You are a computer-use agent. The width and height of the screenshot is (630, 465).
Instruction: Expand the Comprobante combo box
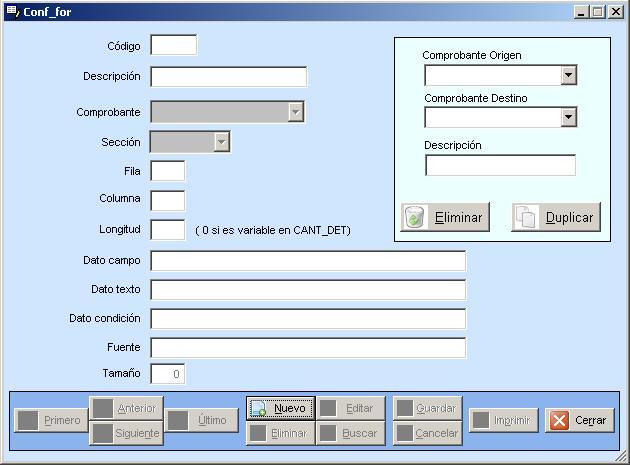click(x=295, y=112)
